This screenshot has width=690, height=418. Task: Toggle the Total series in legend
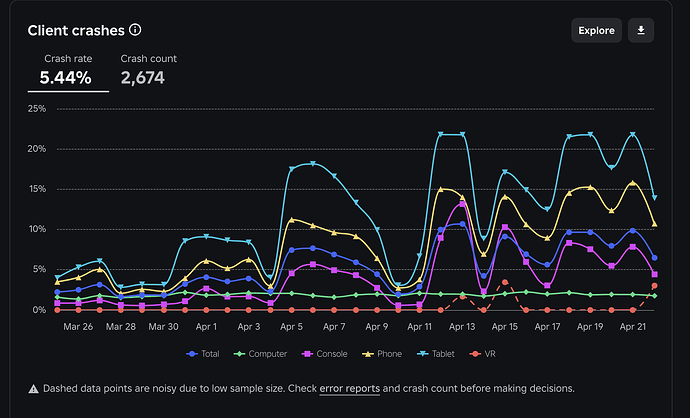click(x=203, y=354)
